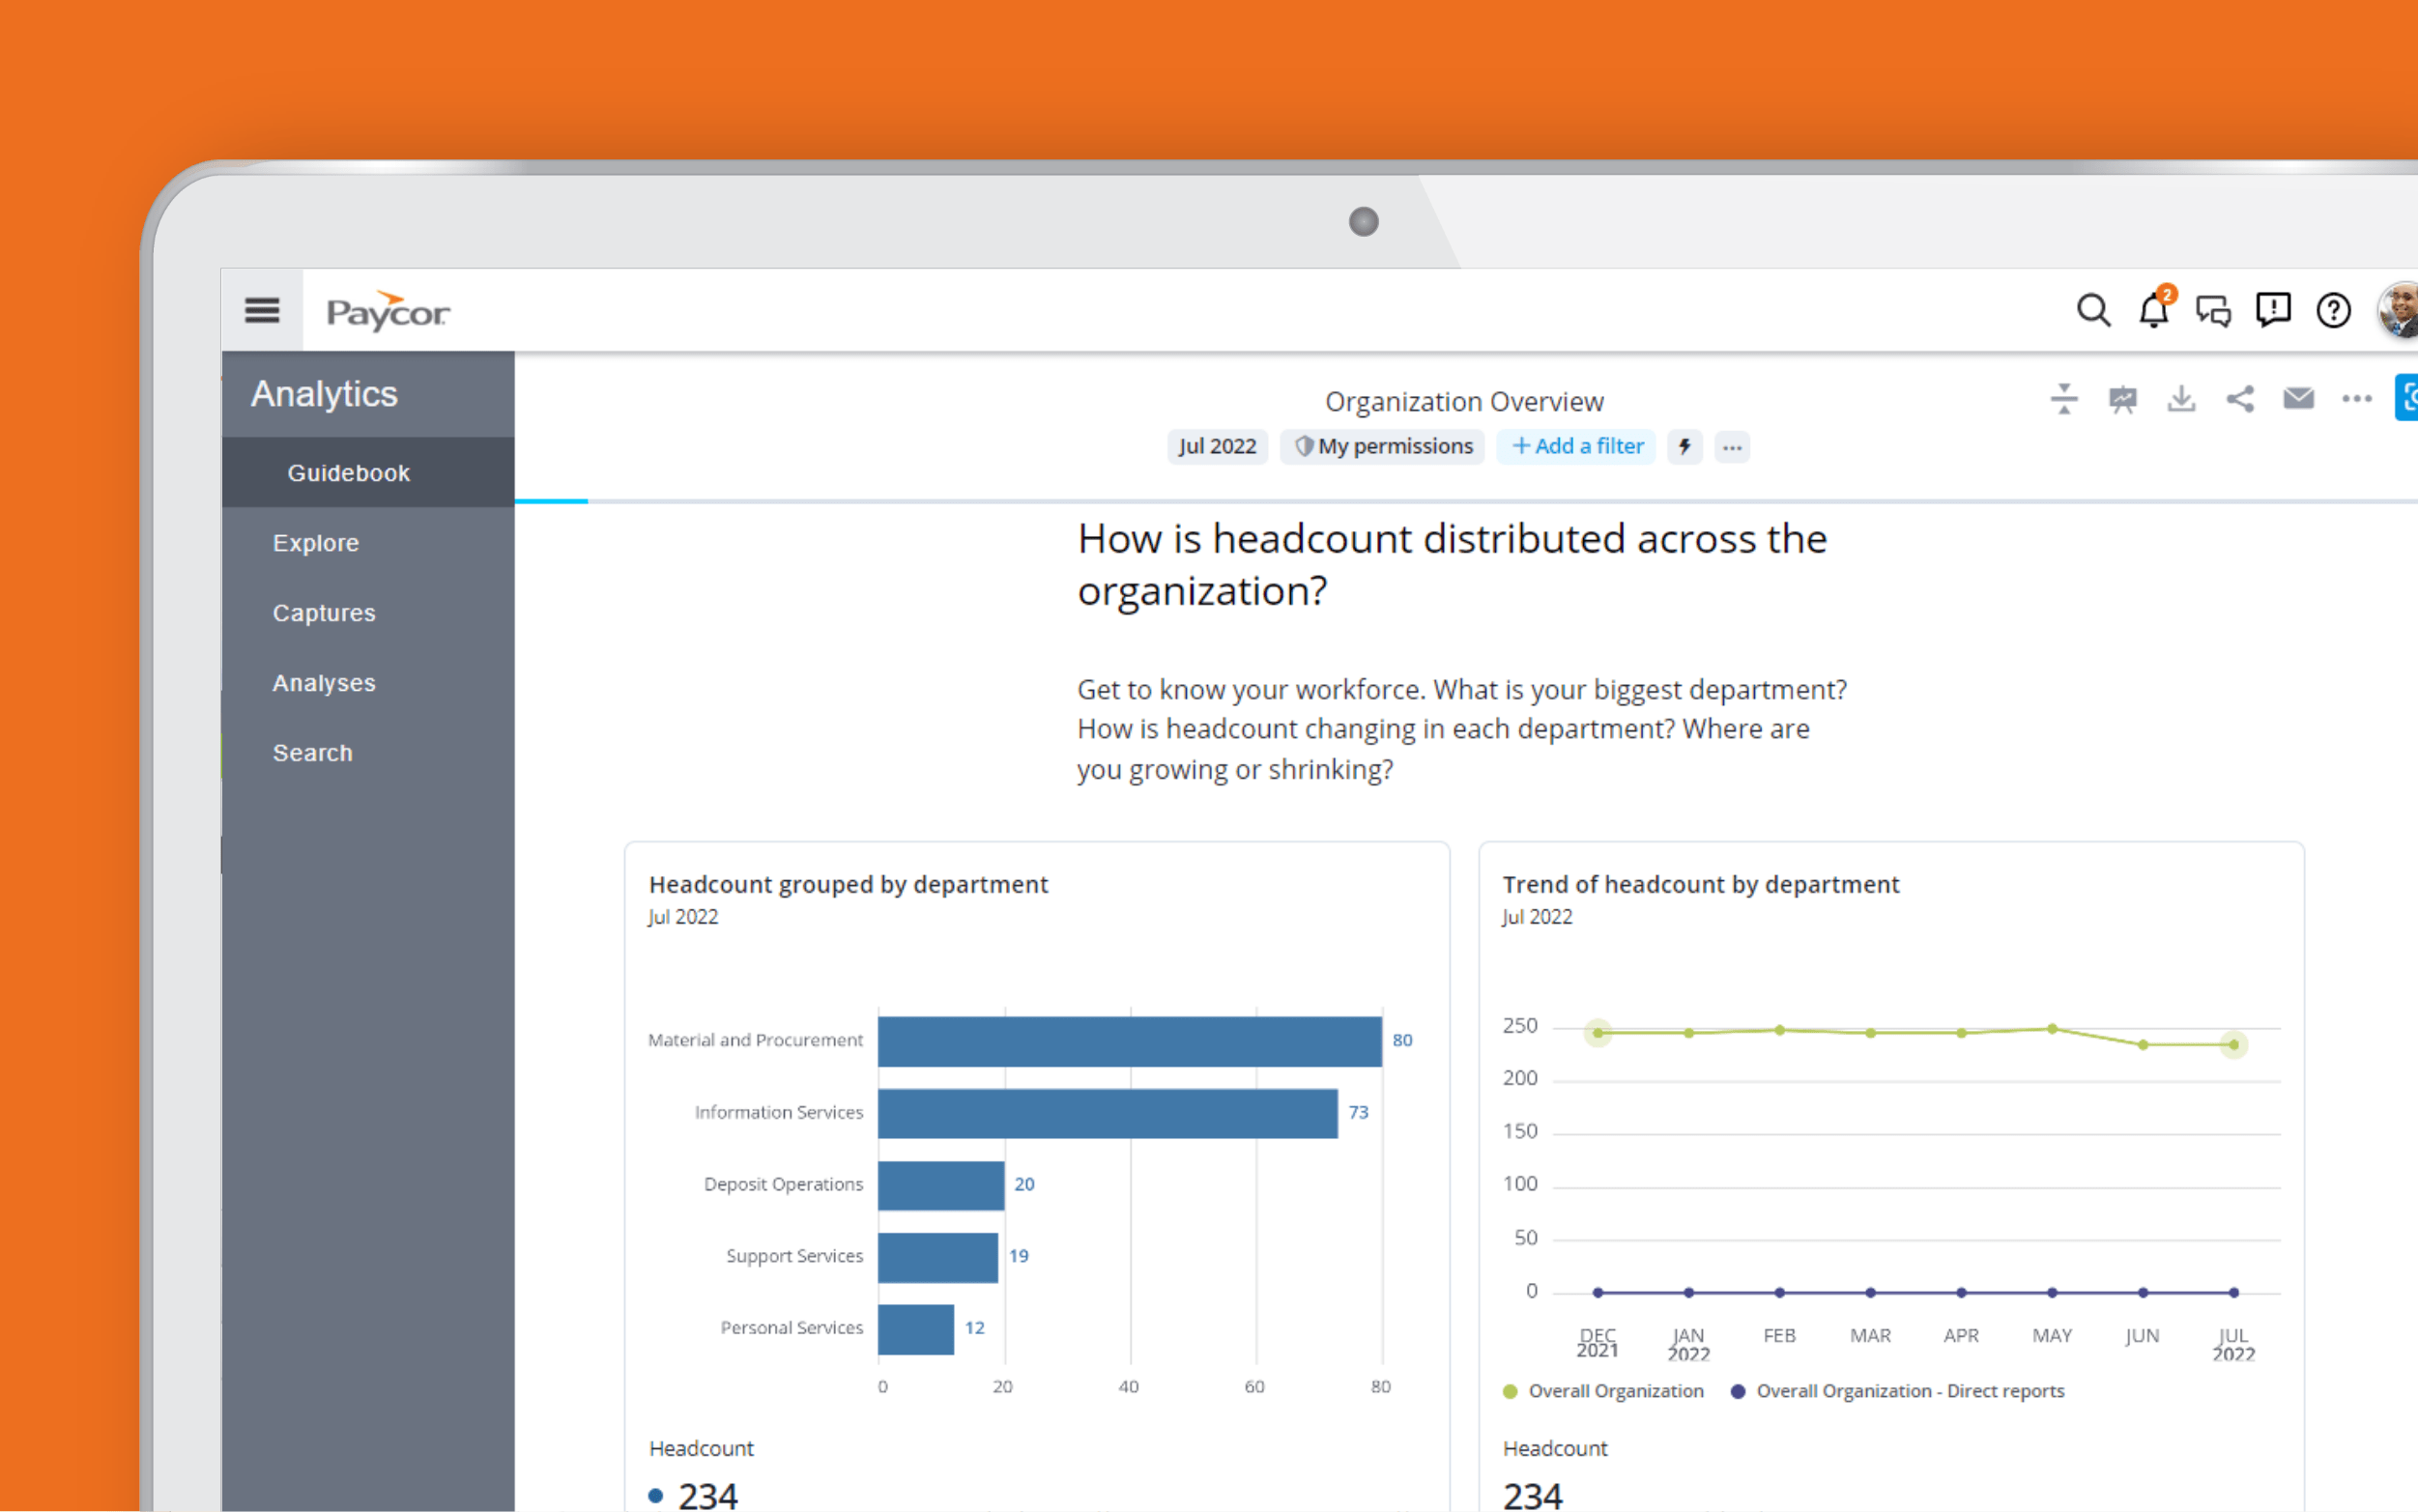Open the notifications bell
Screen dimensions: 2418x1512
coord(2154,310)
